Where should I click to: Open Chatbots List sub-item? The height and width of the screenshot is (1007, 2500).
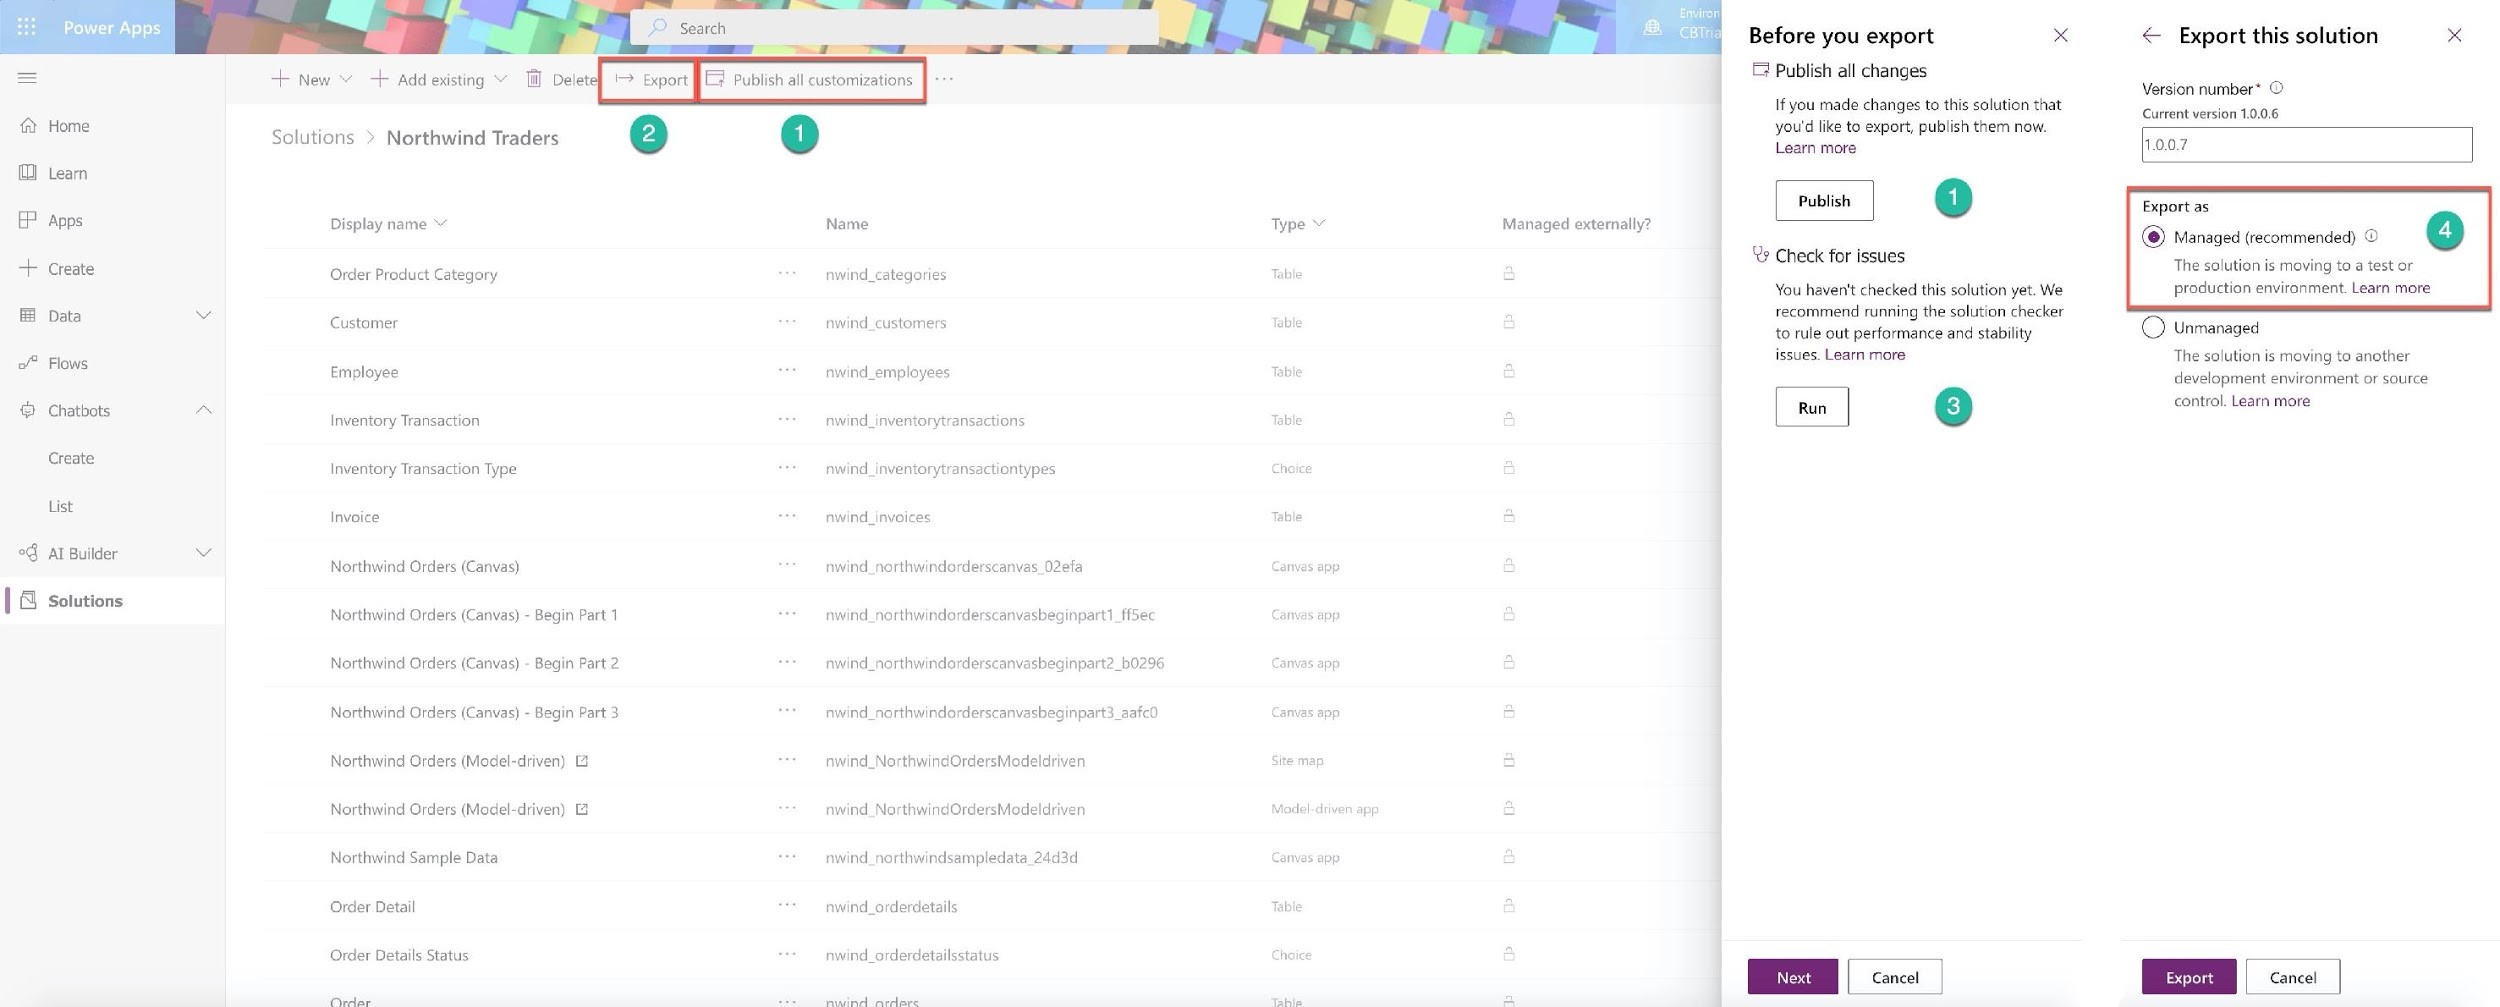click(x=60, y=506)
